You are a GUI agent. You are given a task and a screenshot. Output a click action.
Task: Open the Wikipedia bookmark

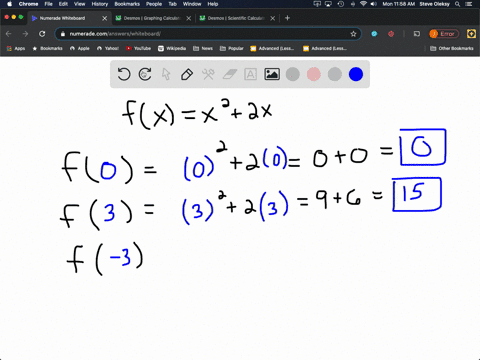click(172, 48)
